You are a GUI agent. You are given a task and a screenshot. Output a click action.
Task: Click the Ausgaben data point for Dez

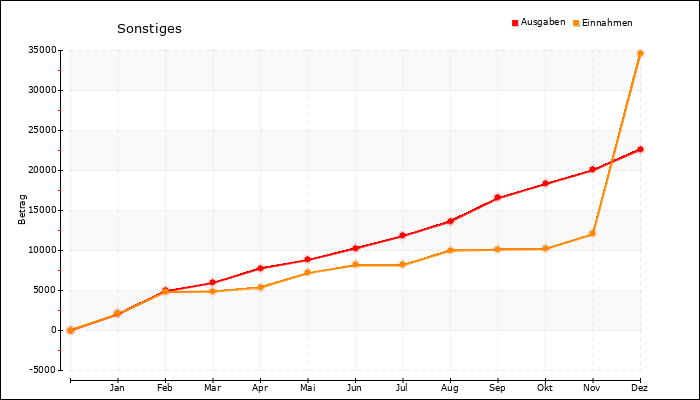640,149
